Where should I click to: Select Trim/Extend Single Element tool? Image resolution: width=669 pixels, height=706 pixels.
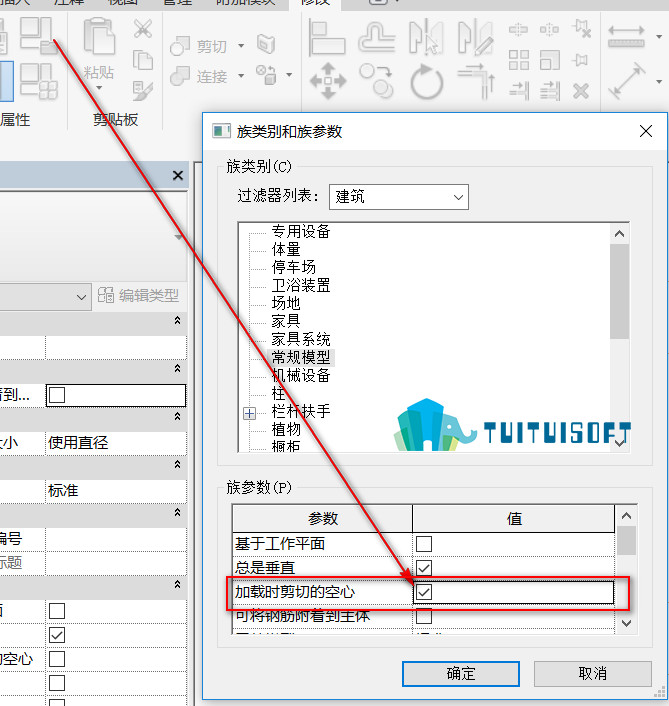[x=519, y=91]
